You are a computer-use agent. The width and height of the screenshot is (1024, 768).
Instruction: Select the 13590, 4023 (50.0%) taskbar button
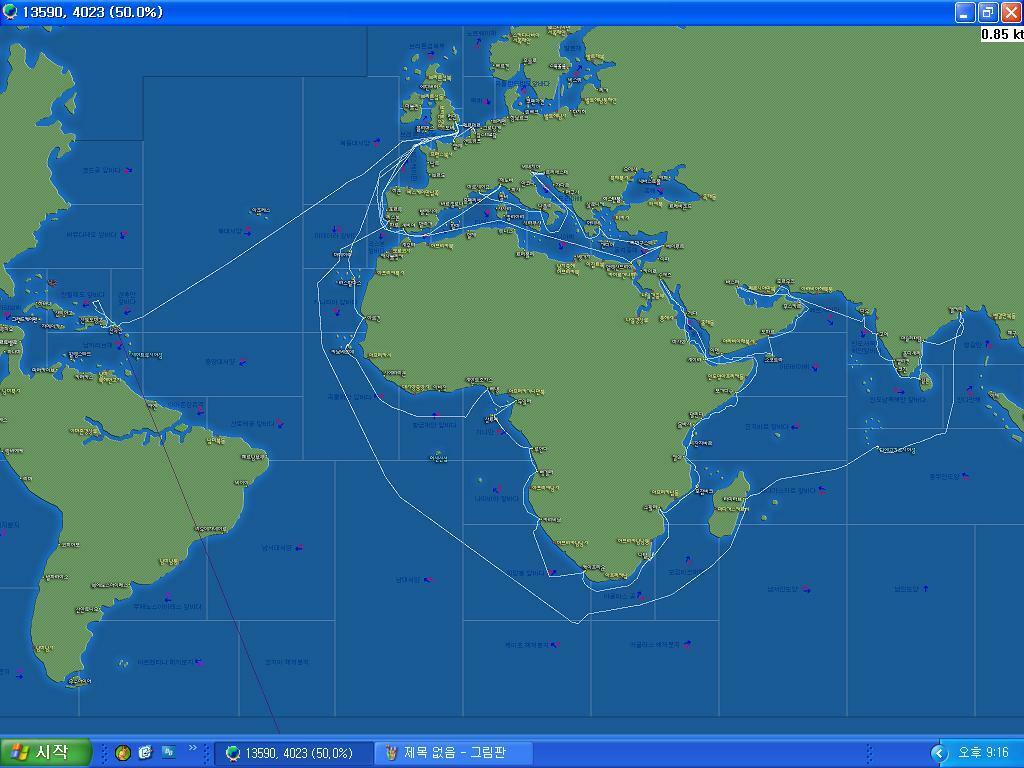click(x=292, y=752)
